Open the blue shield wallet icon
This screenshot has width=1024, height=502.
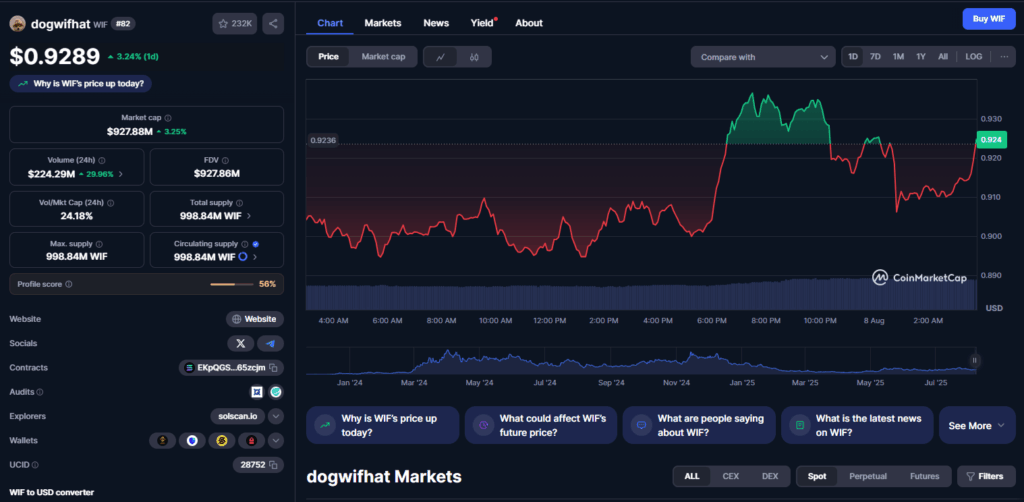192,441
